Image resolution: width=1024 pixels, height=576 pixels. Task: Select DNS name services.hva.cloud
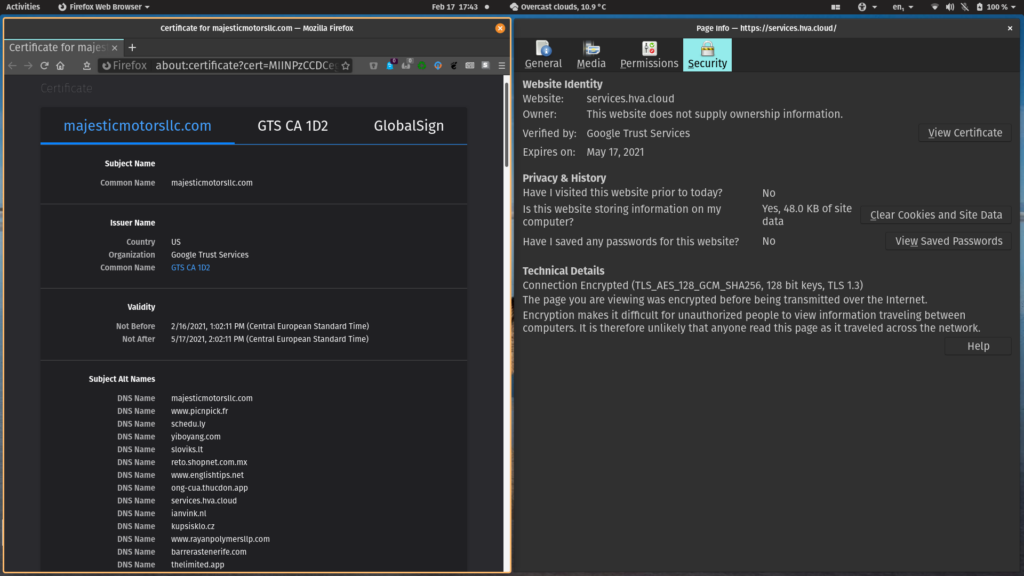pyautogui.click(x=204, y=501)
